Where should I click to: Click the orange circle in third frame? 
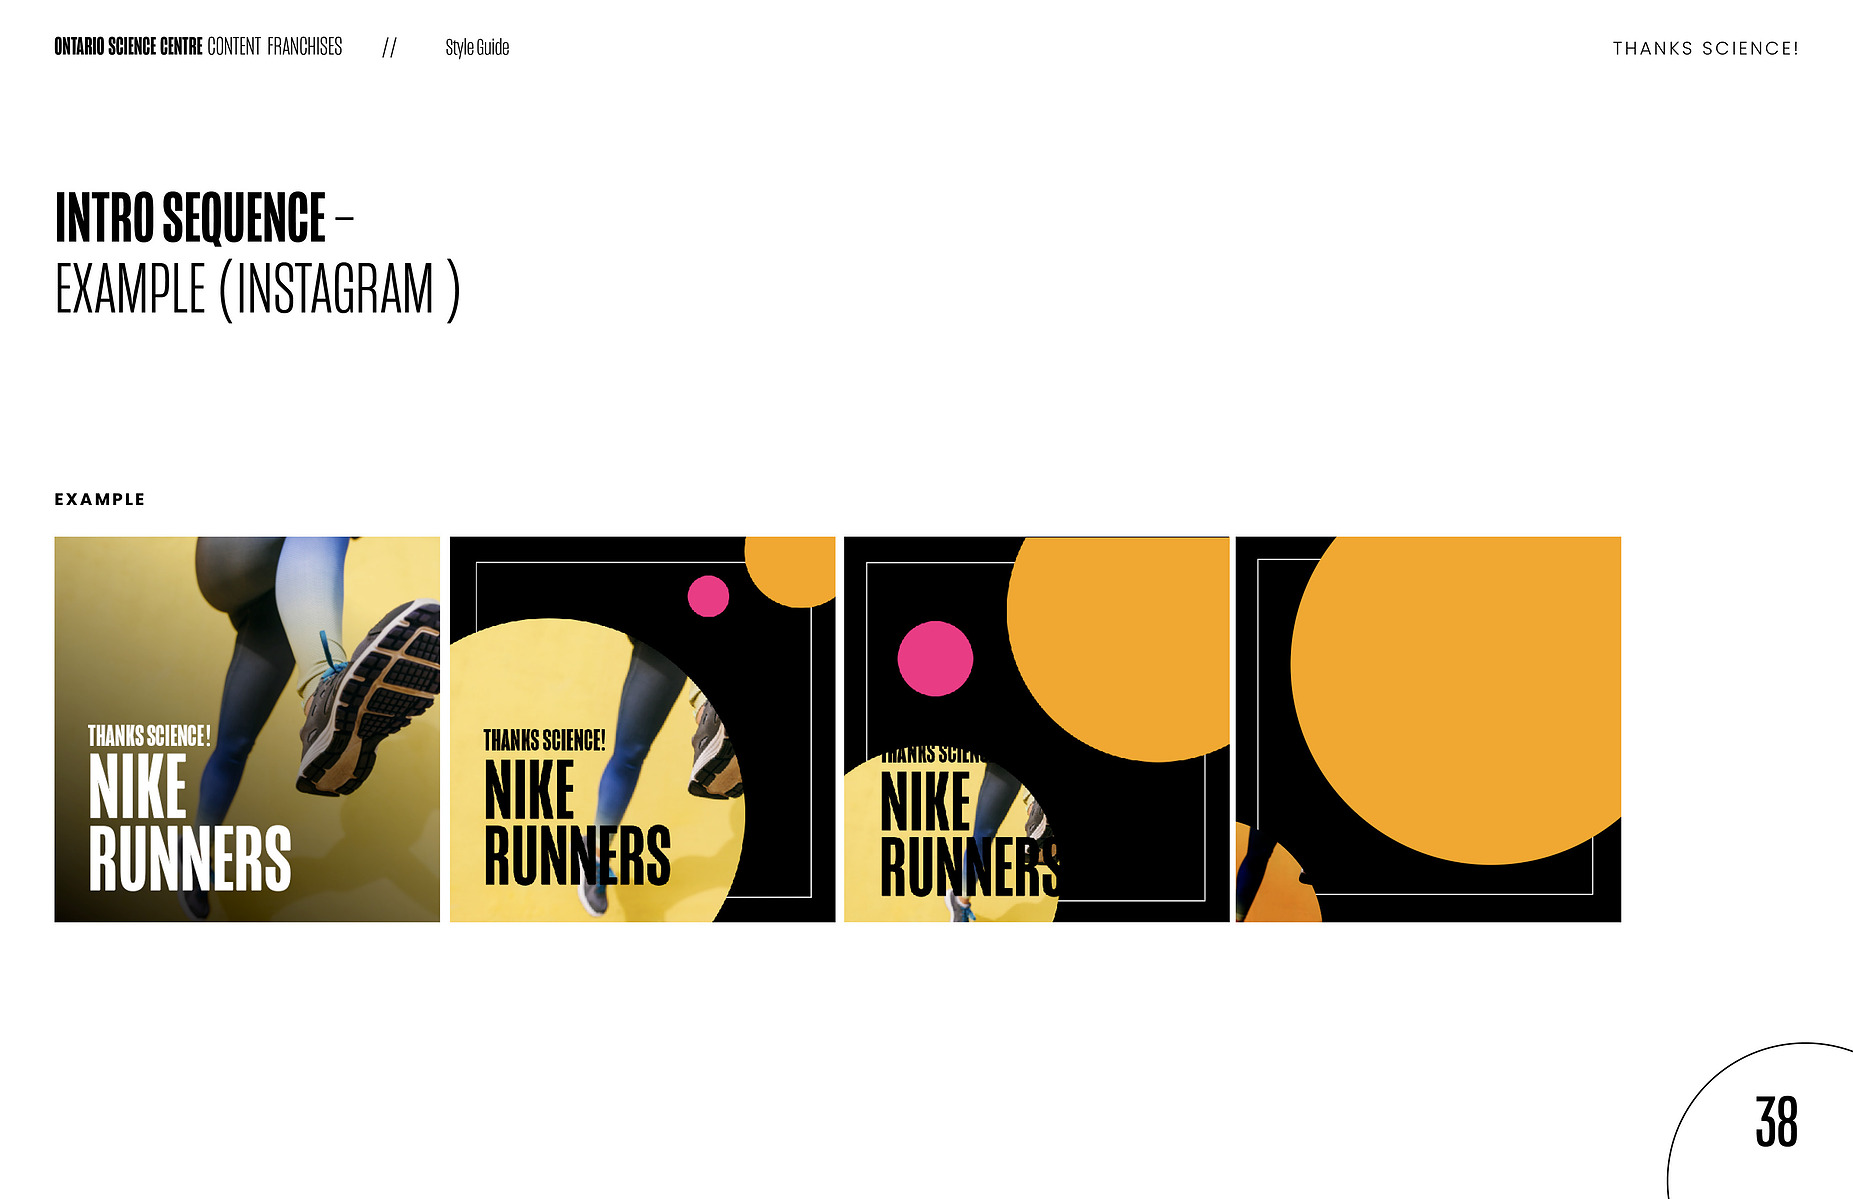1120,649
